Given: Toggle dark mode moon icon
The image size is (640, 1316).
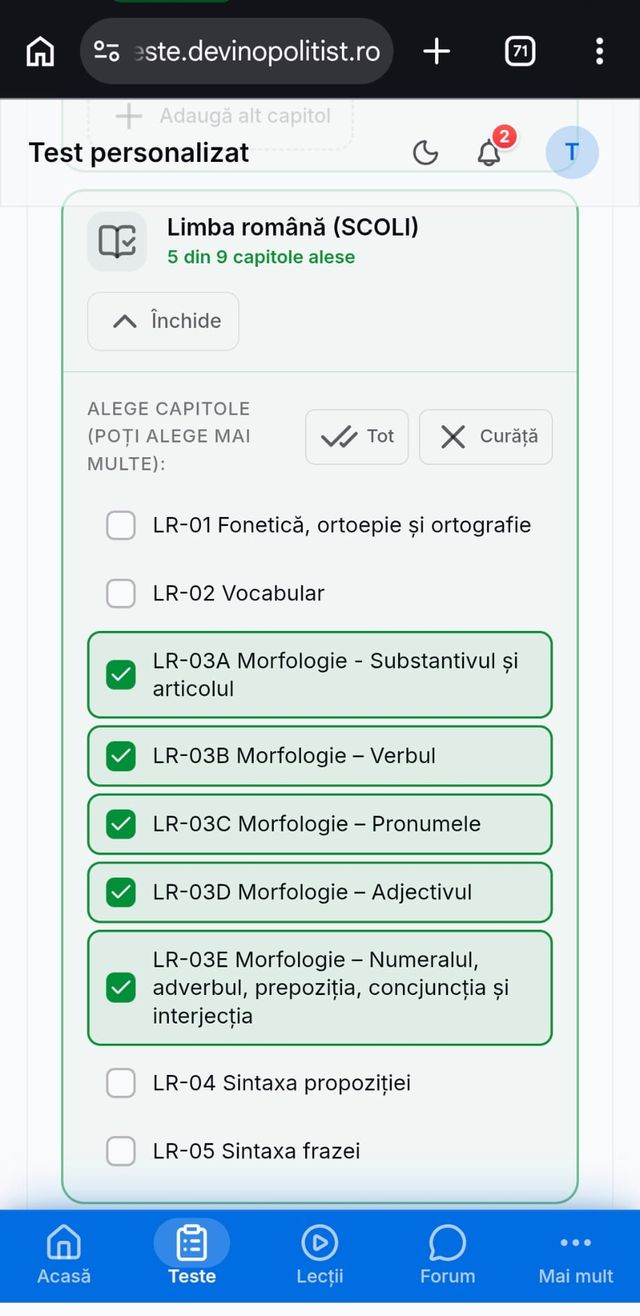Looking at the screenshot, I should click(x=426, y=153).
